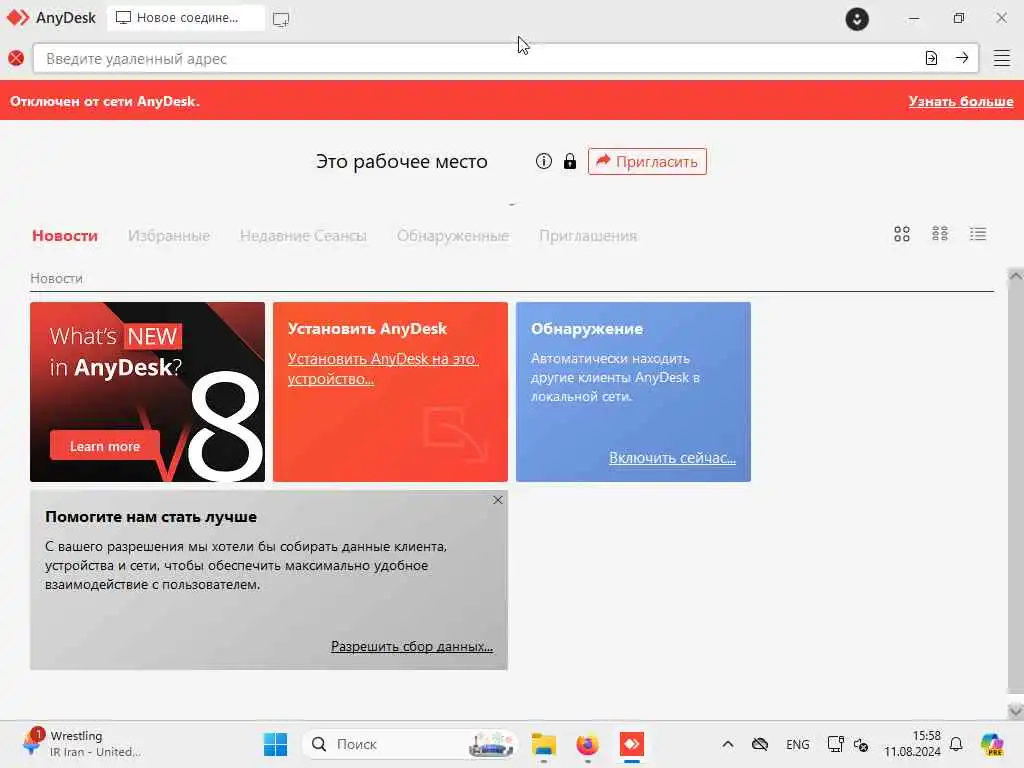Open the hamburger main menu

point(1002,58)
